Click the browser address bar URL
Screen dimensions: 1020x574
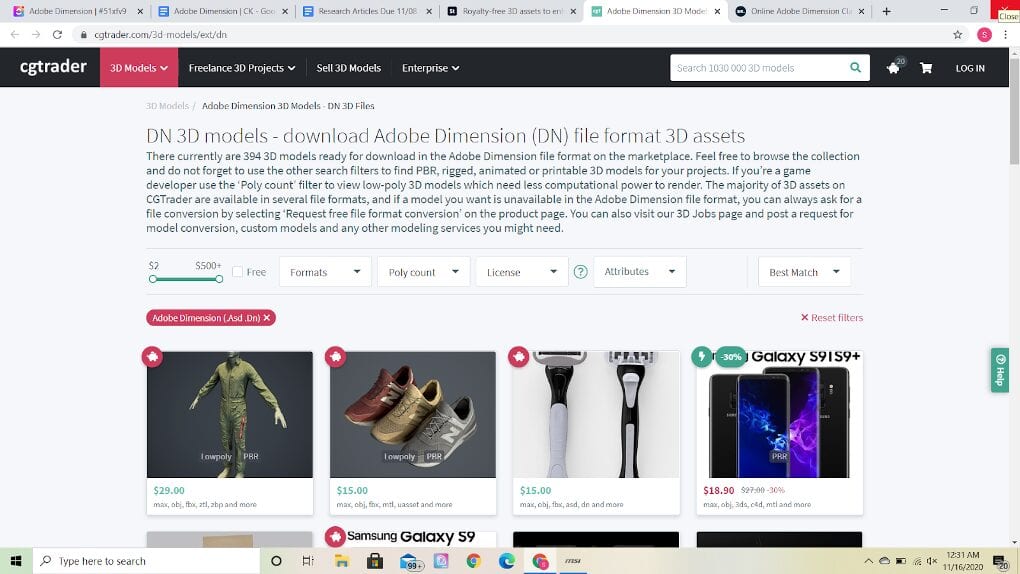pyautogui.click(x=161, y=34)
